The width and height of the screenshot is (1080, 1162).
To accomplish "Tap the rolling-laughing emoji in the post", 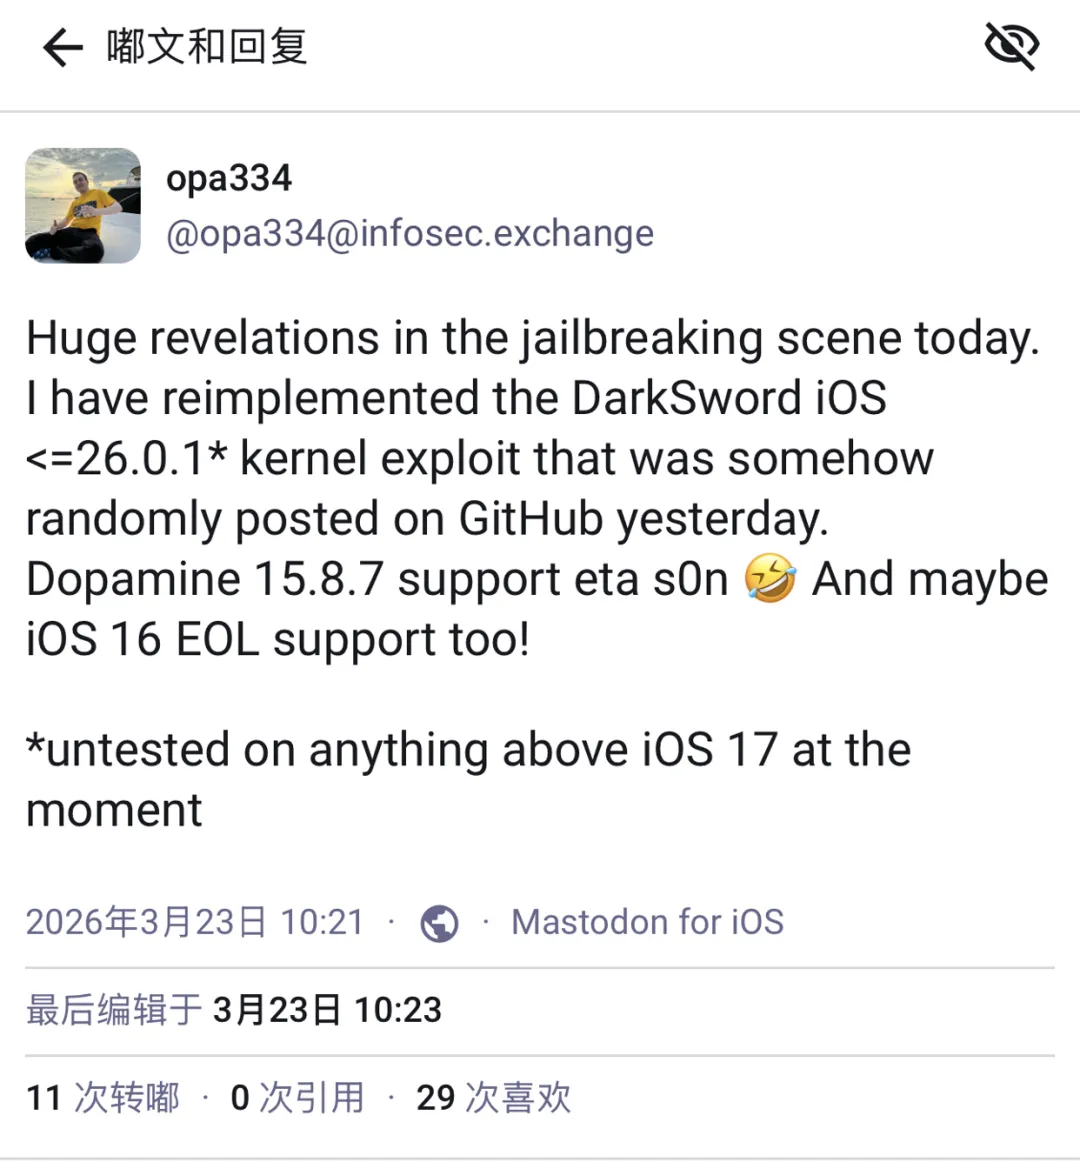I will pos(771,578).
